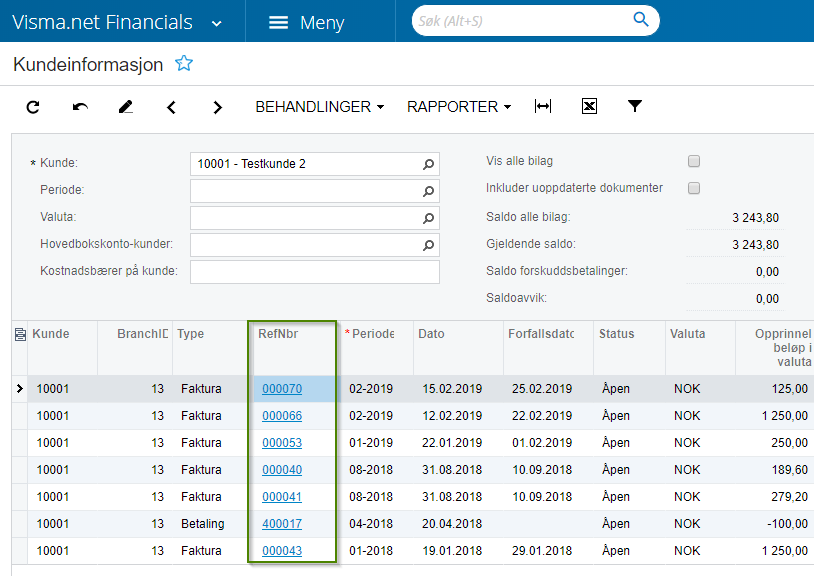Open the BEHANDLINGER dropdown
This screenshot has width=814, height=576.
[319, 107]
